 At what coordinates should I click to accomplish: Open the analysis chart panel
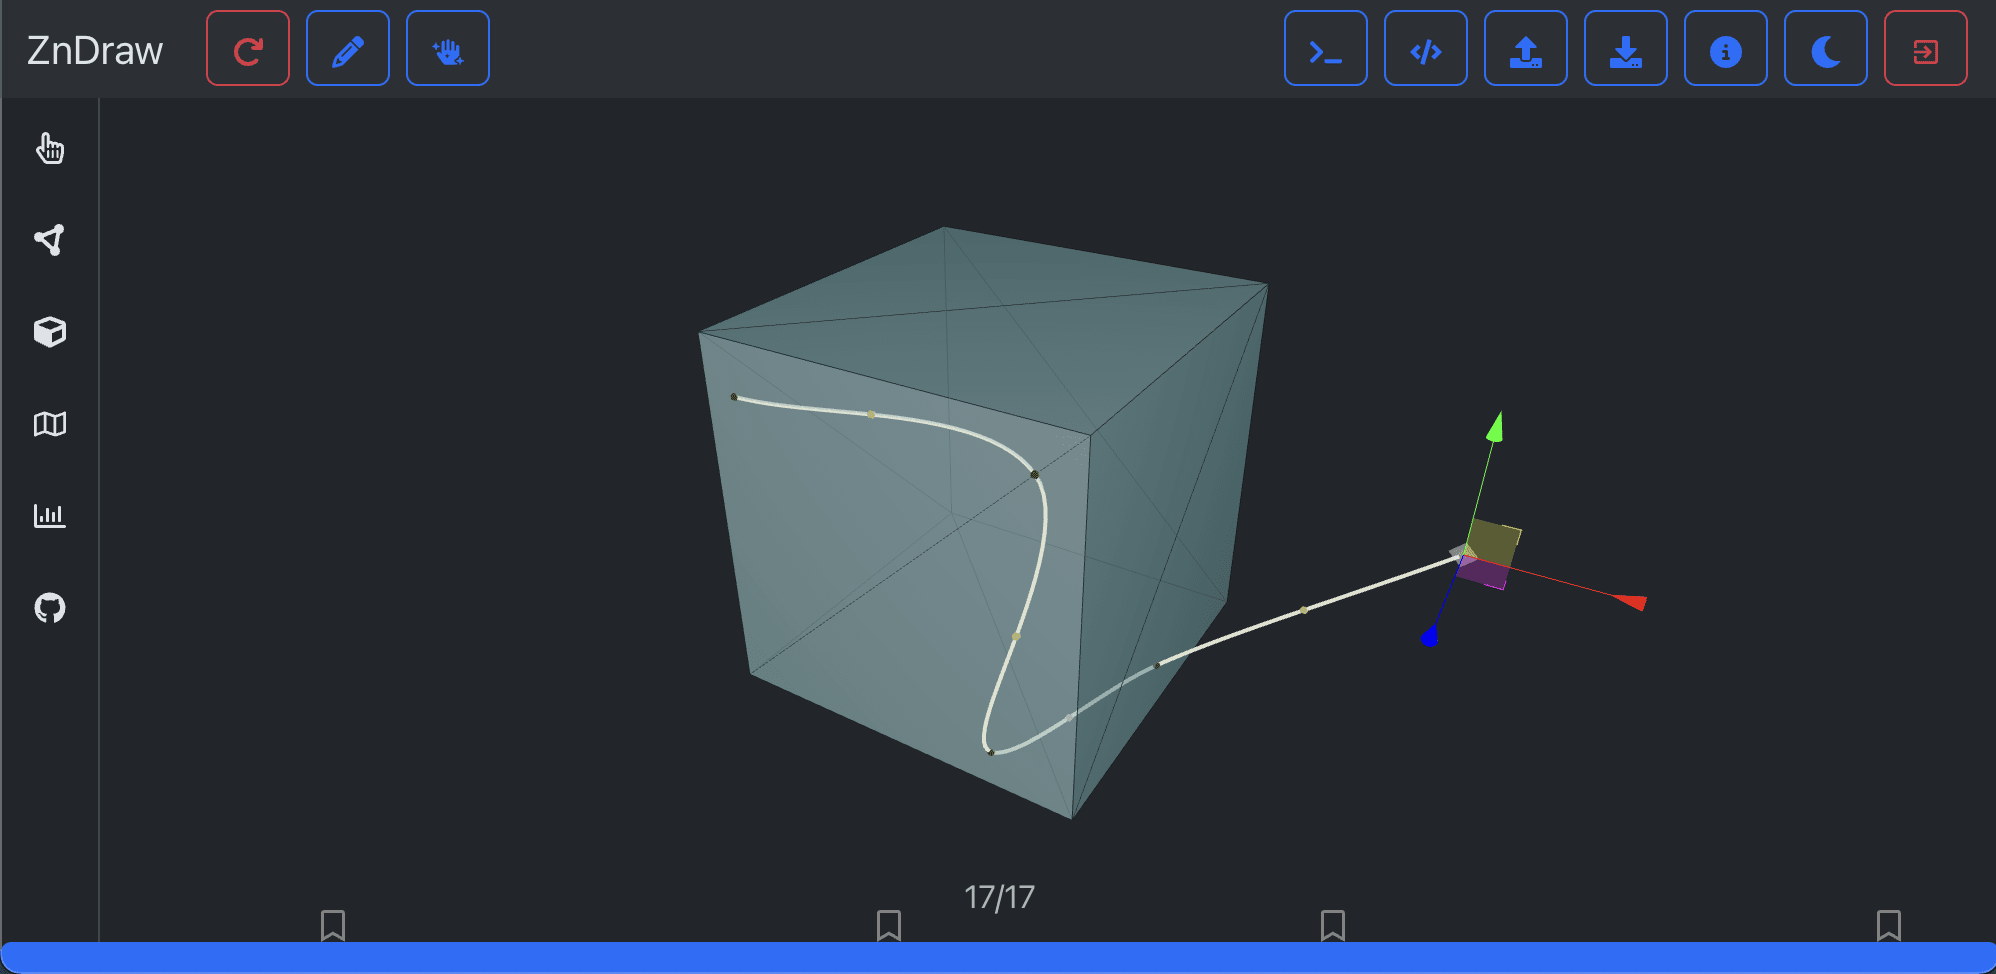point(50,516)
